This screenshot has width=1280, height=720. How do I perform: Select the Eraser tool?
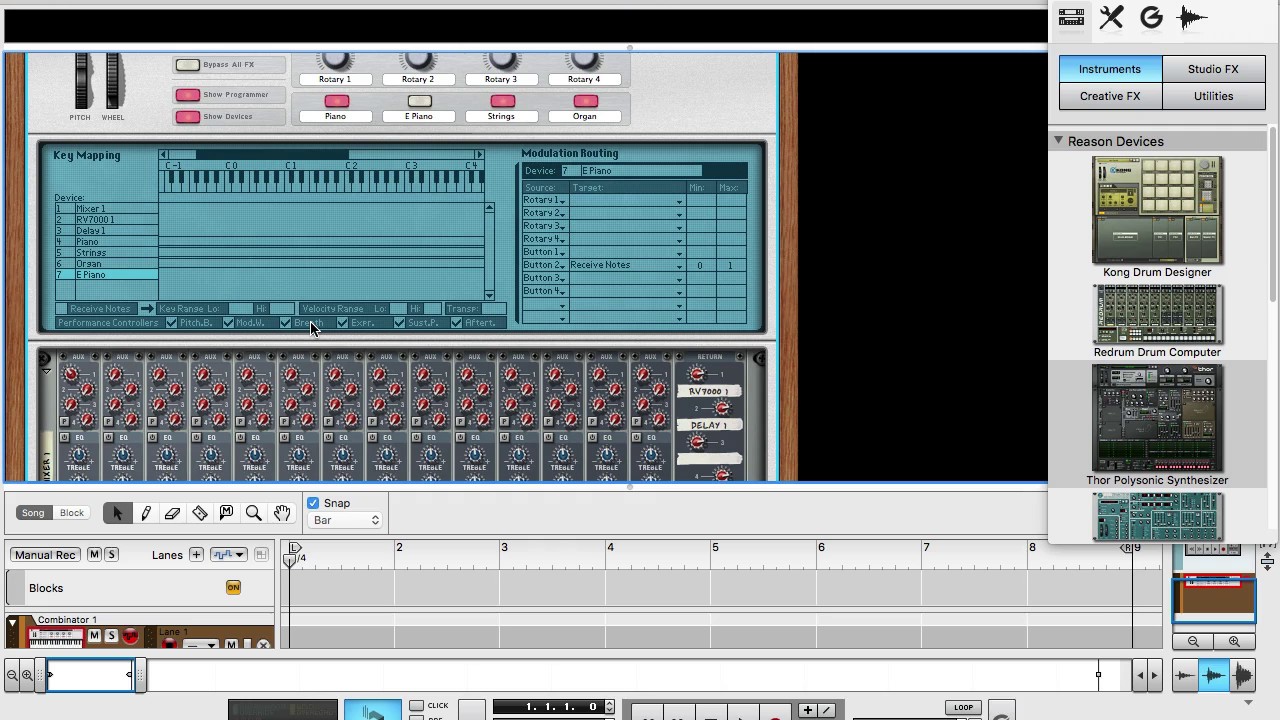tap(172, 513)
